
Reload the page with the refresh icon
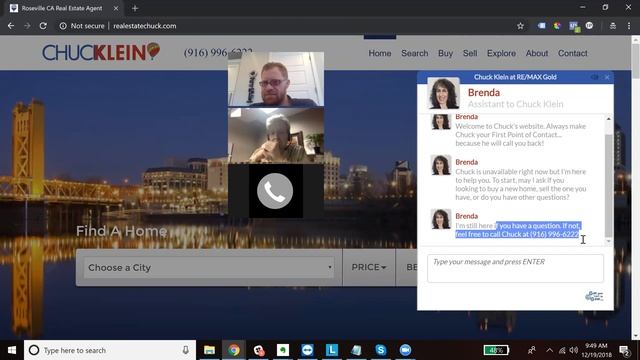43,26
